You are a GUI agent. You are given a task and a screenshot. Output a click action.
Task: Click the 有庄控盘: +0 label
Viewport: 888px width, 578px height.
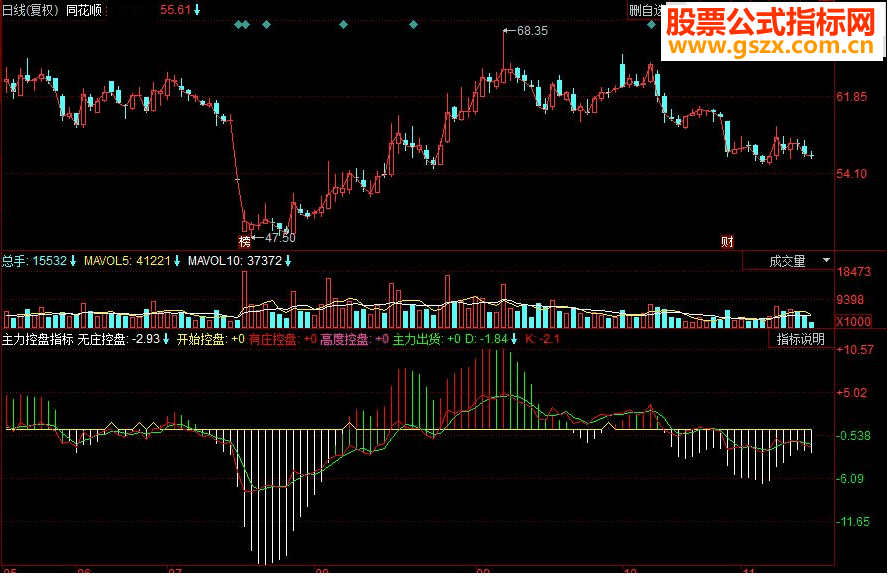(283, 340)
